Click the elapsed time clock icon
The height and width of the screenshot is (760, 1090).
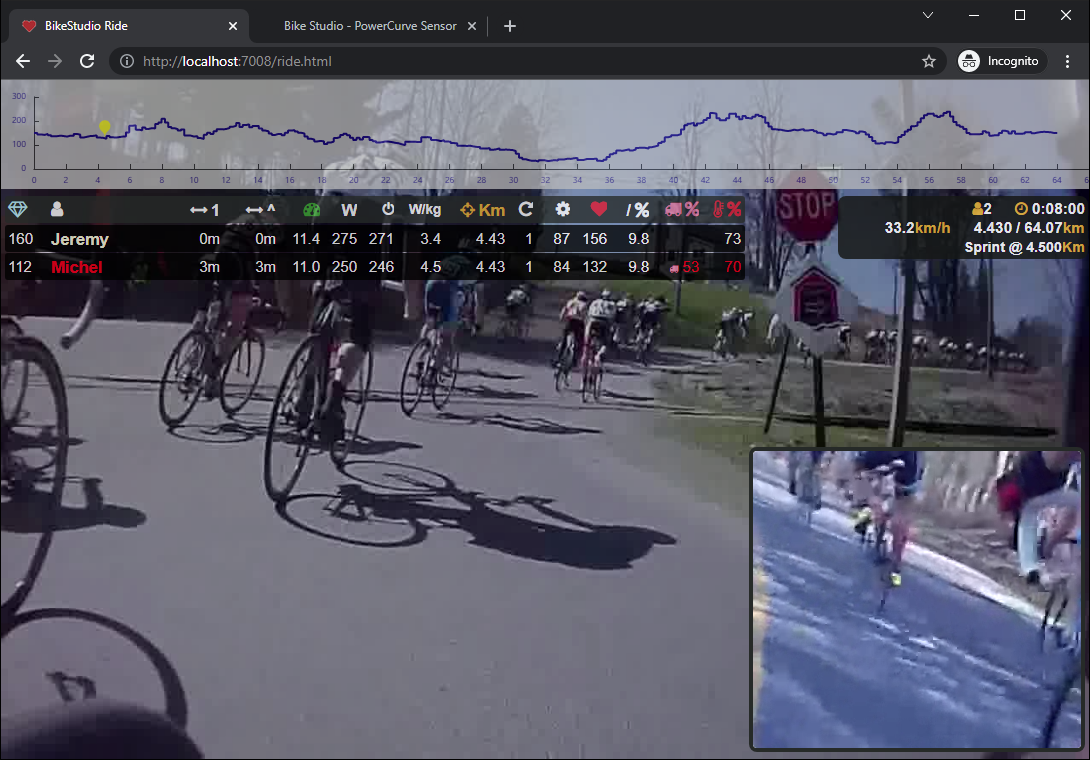(1021, 209)
